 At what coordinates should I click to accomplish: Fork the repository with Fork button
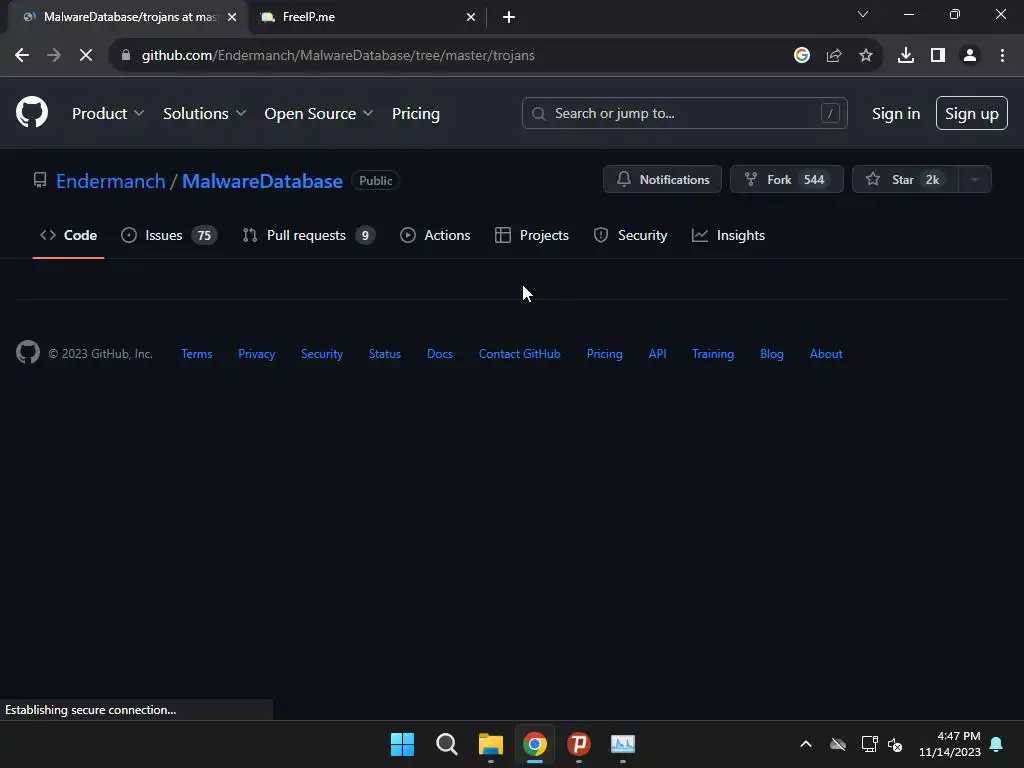[x=786, y=180]
